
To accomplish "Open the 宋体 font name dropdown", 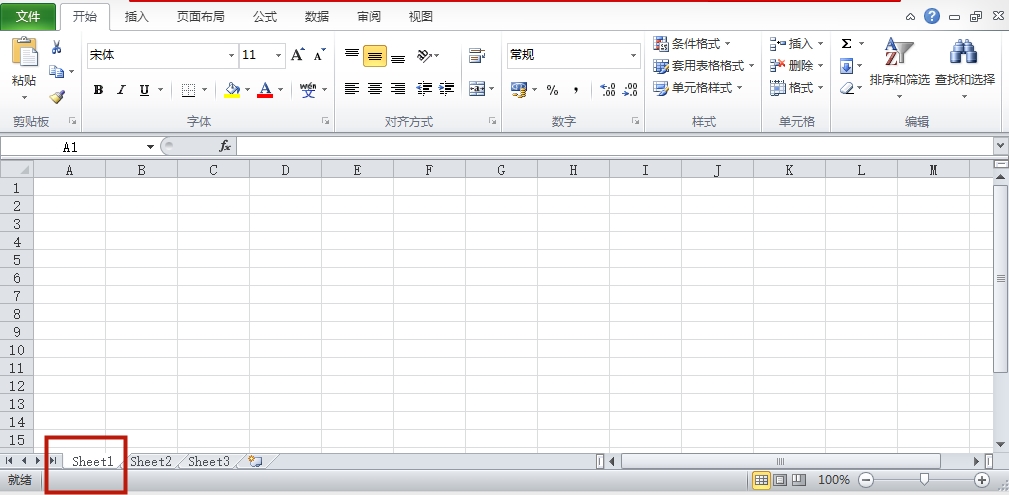I will [232, 56].
